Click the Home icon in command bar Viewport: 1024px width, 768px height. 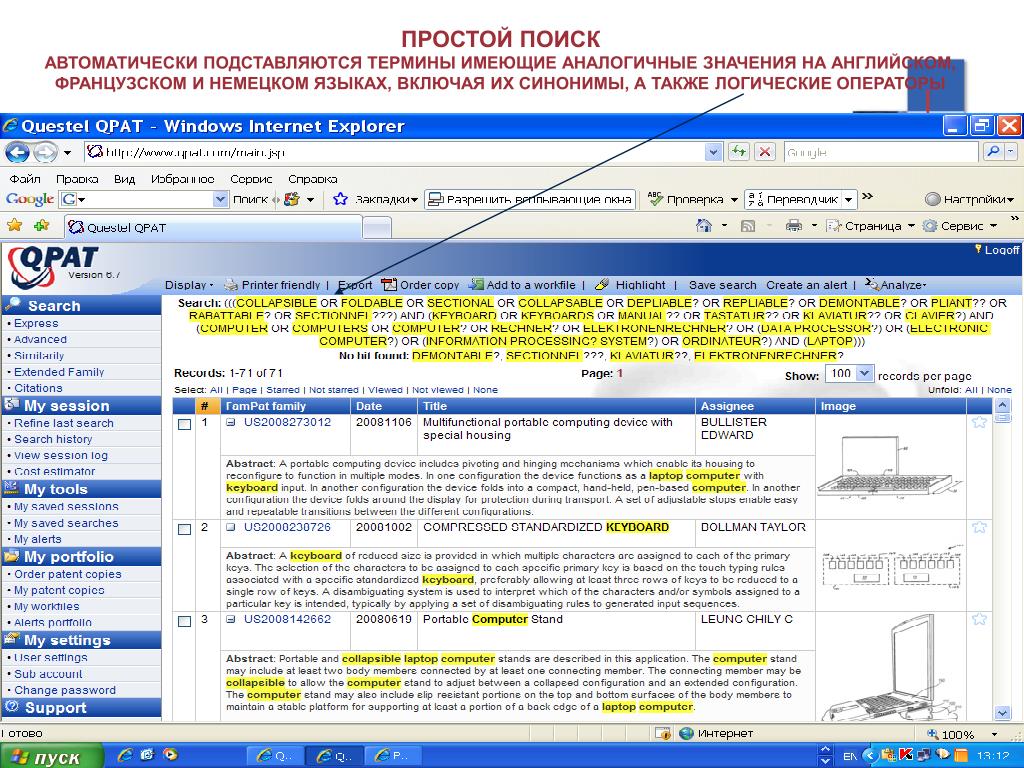click(703, 226)
